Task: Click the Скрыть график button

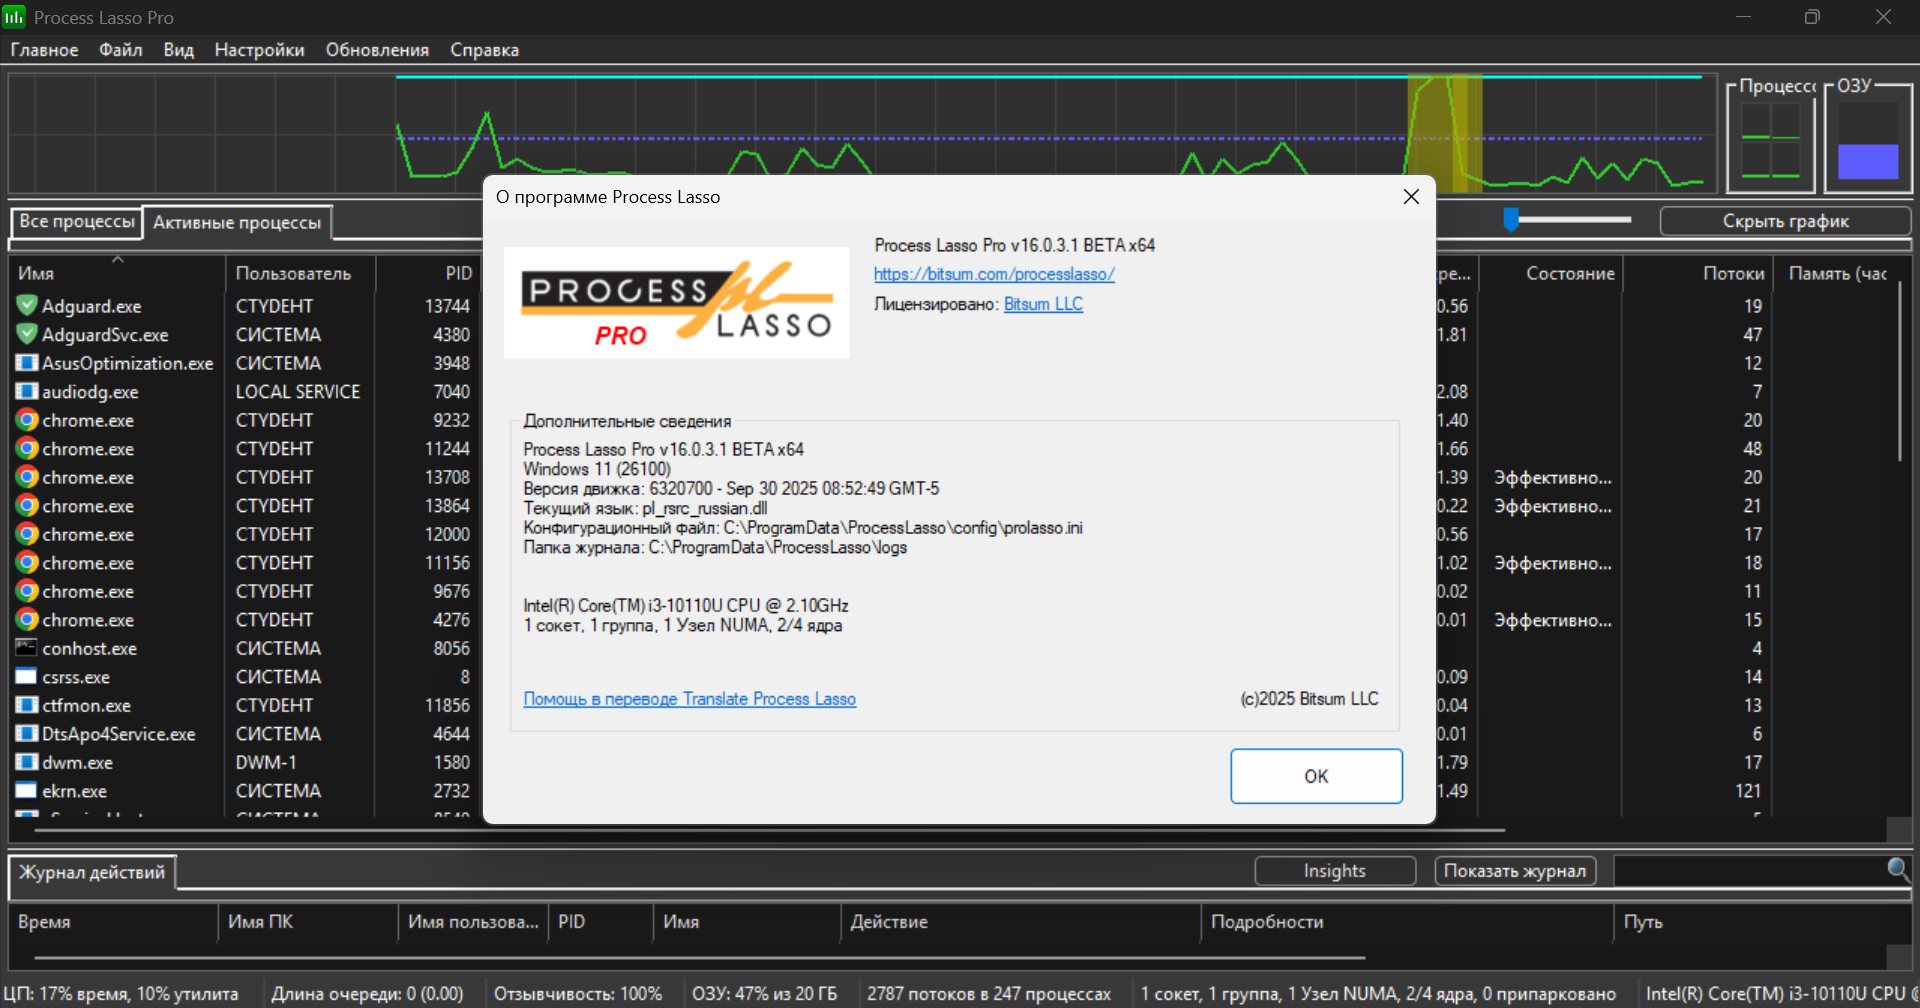Action: click(1785, 221)
